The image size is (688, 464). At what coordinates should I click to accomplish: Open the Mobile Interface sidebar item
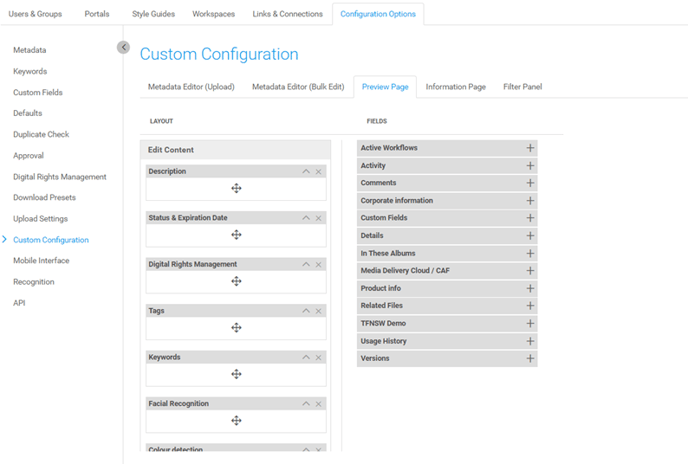pyautogui.click(x=41, y=261)
